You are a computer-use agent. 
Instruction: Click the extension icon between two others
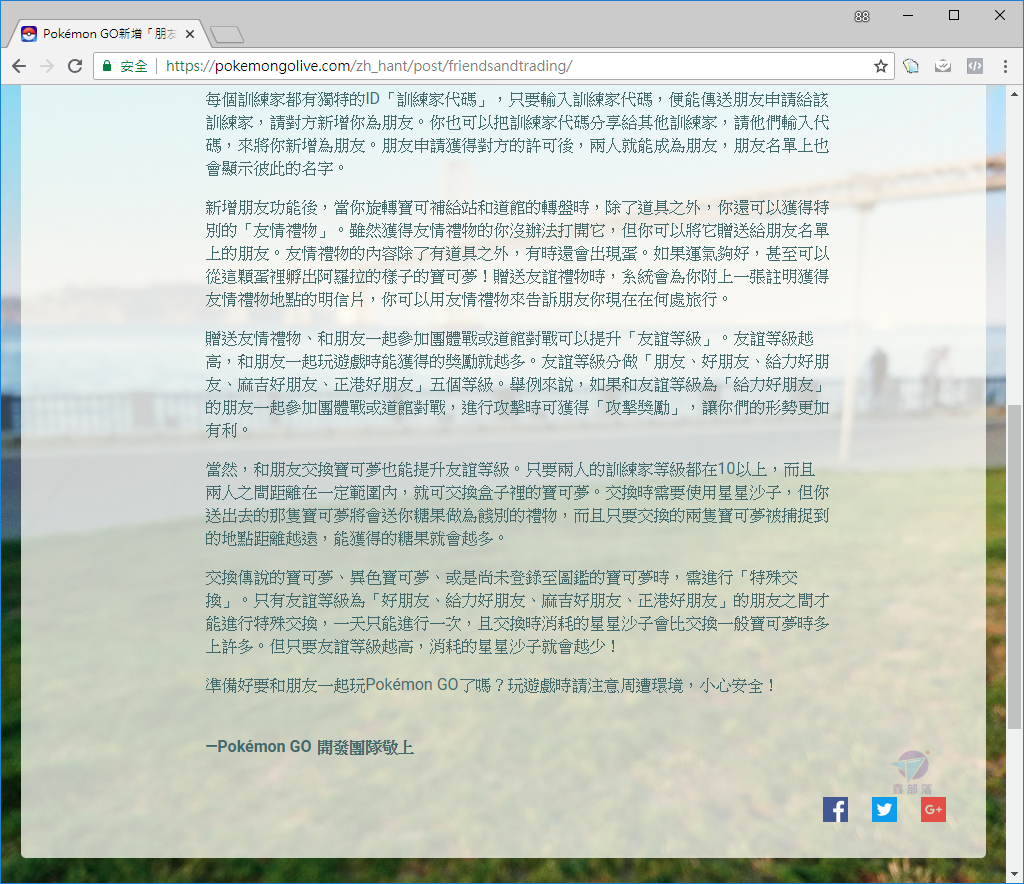pos(942,66)
